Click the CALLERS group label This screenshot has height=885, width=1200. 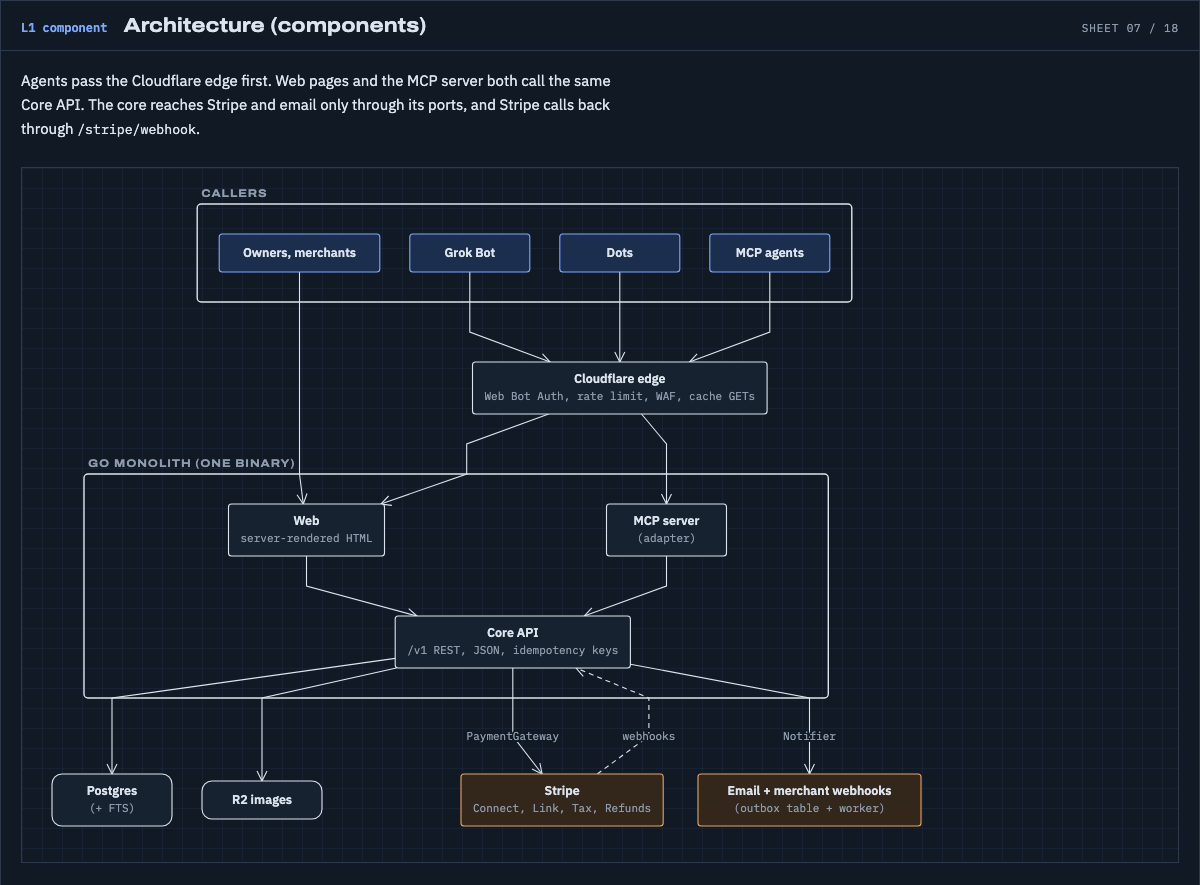coord(234,193)
